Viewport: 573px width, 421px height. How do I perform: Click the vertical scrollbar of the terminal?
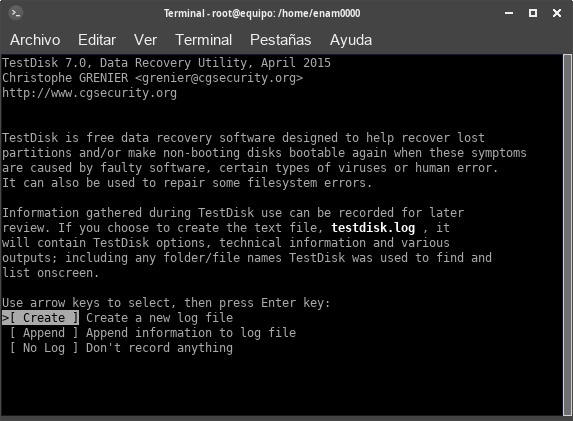(x=567, y=235)
